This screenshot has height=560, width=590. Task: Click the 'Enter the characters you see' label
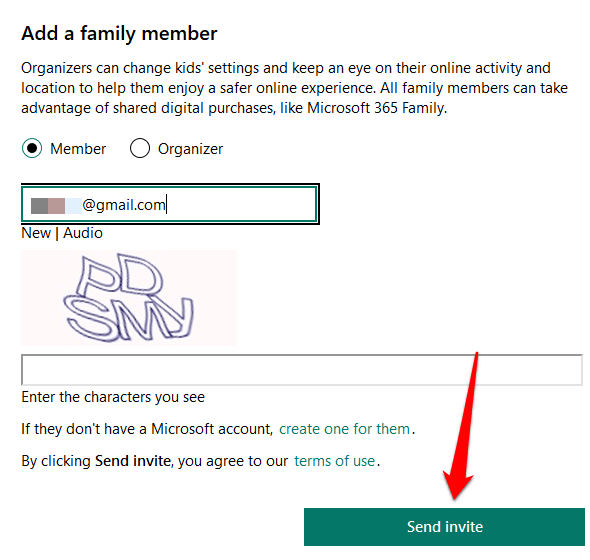pos(113,397)
